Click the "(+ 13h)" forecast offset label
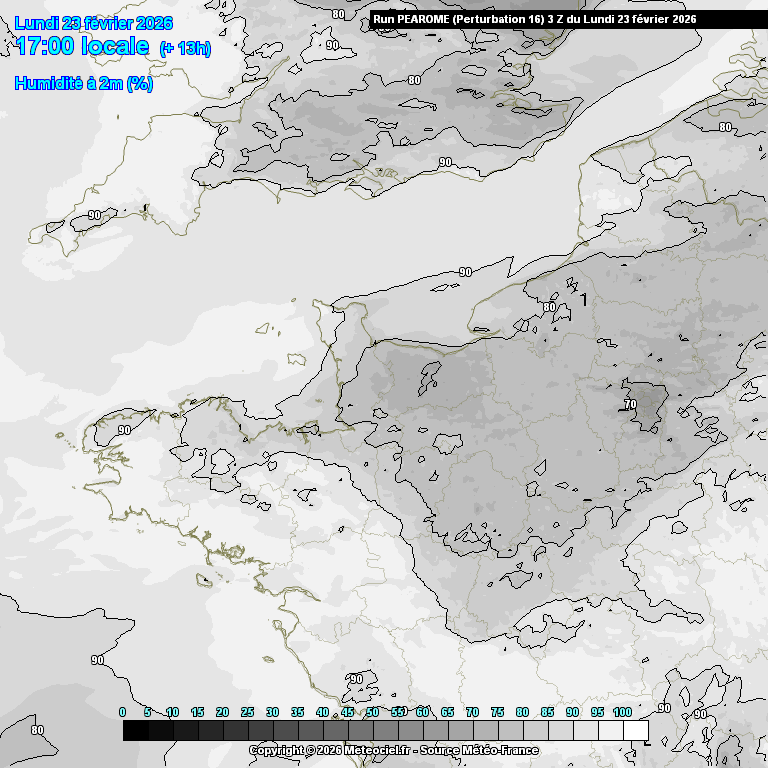 pyautogui.click(x=185, y=49)
